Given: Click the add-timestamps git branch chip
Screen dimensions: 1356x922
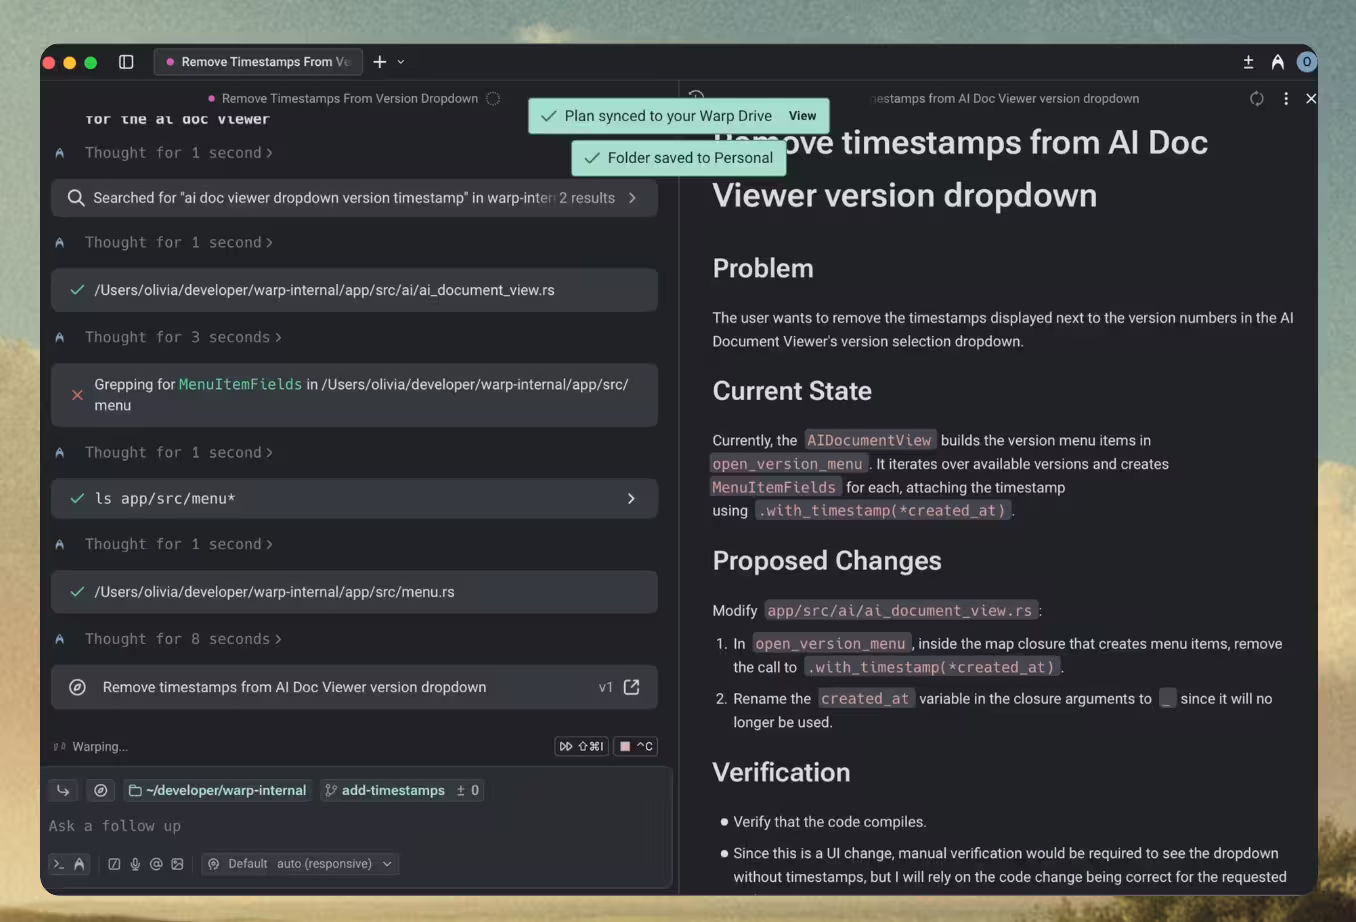Looking at the screenshot, I should pos(384,790).
